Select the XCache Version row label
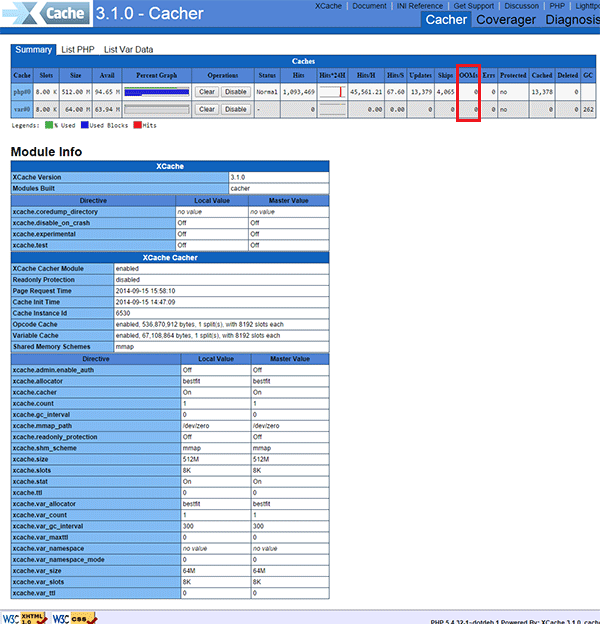This screenshot has width=600, height=624. coord(37,177)
